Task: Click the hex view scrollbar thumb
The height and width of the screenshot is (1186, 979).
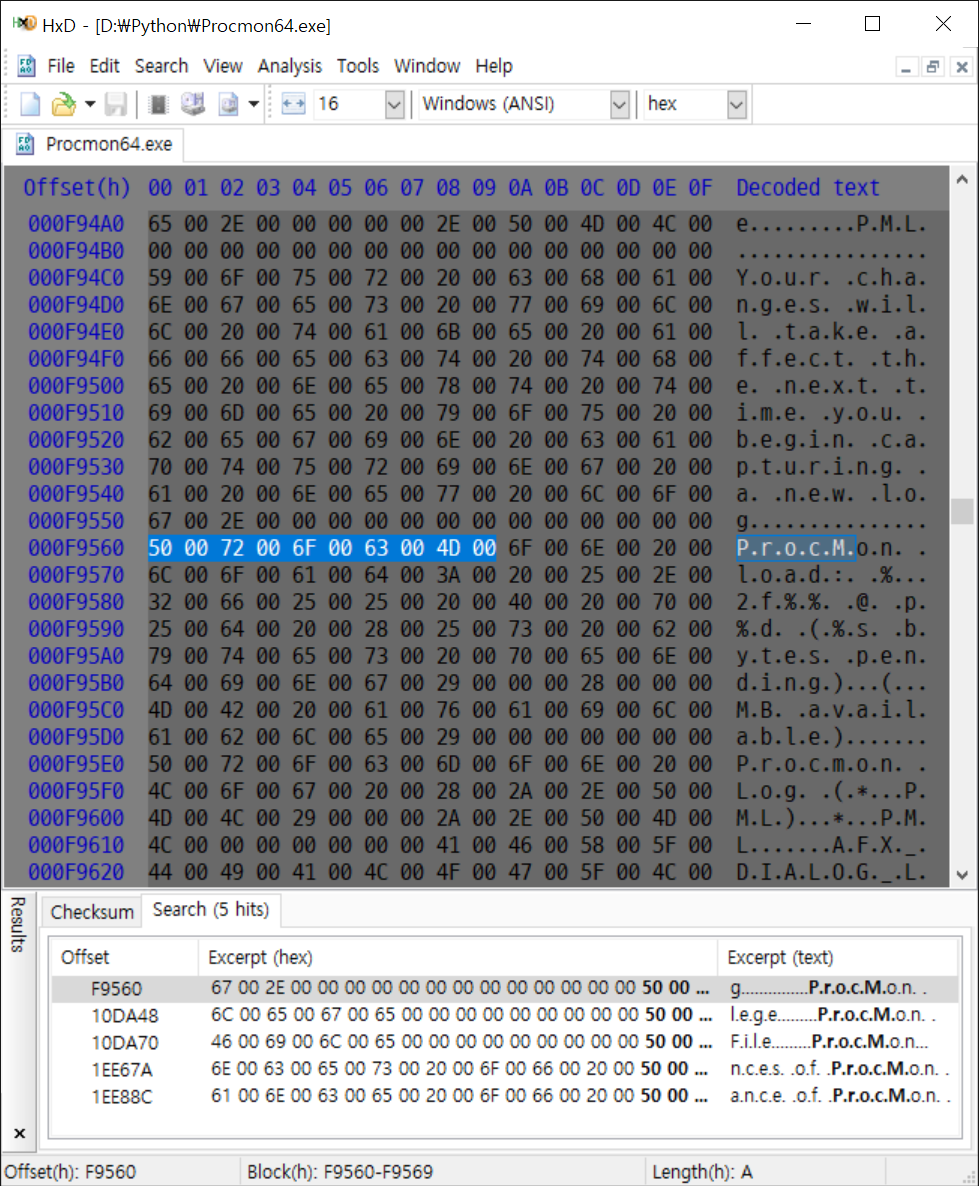Action: click(x=962, y=511)
